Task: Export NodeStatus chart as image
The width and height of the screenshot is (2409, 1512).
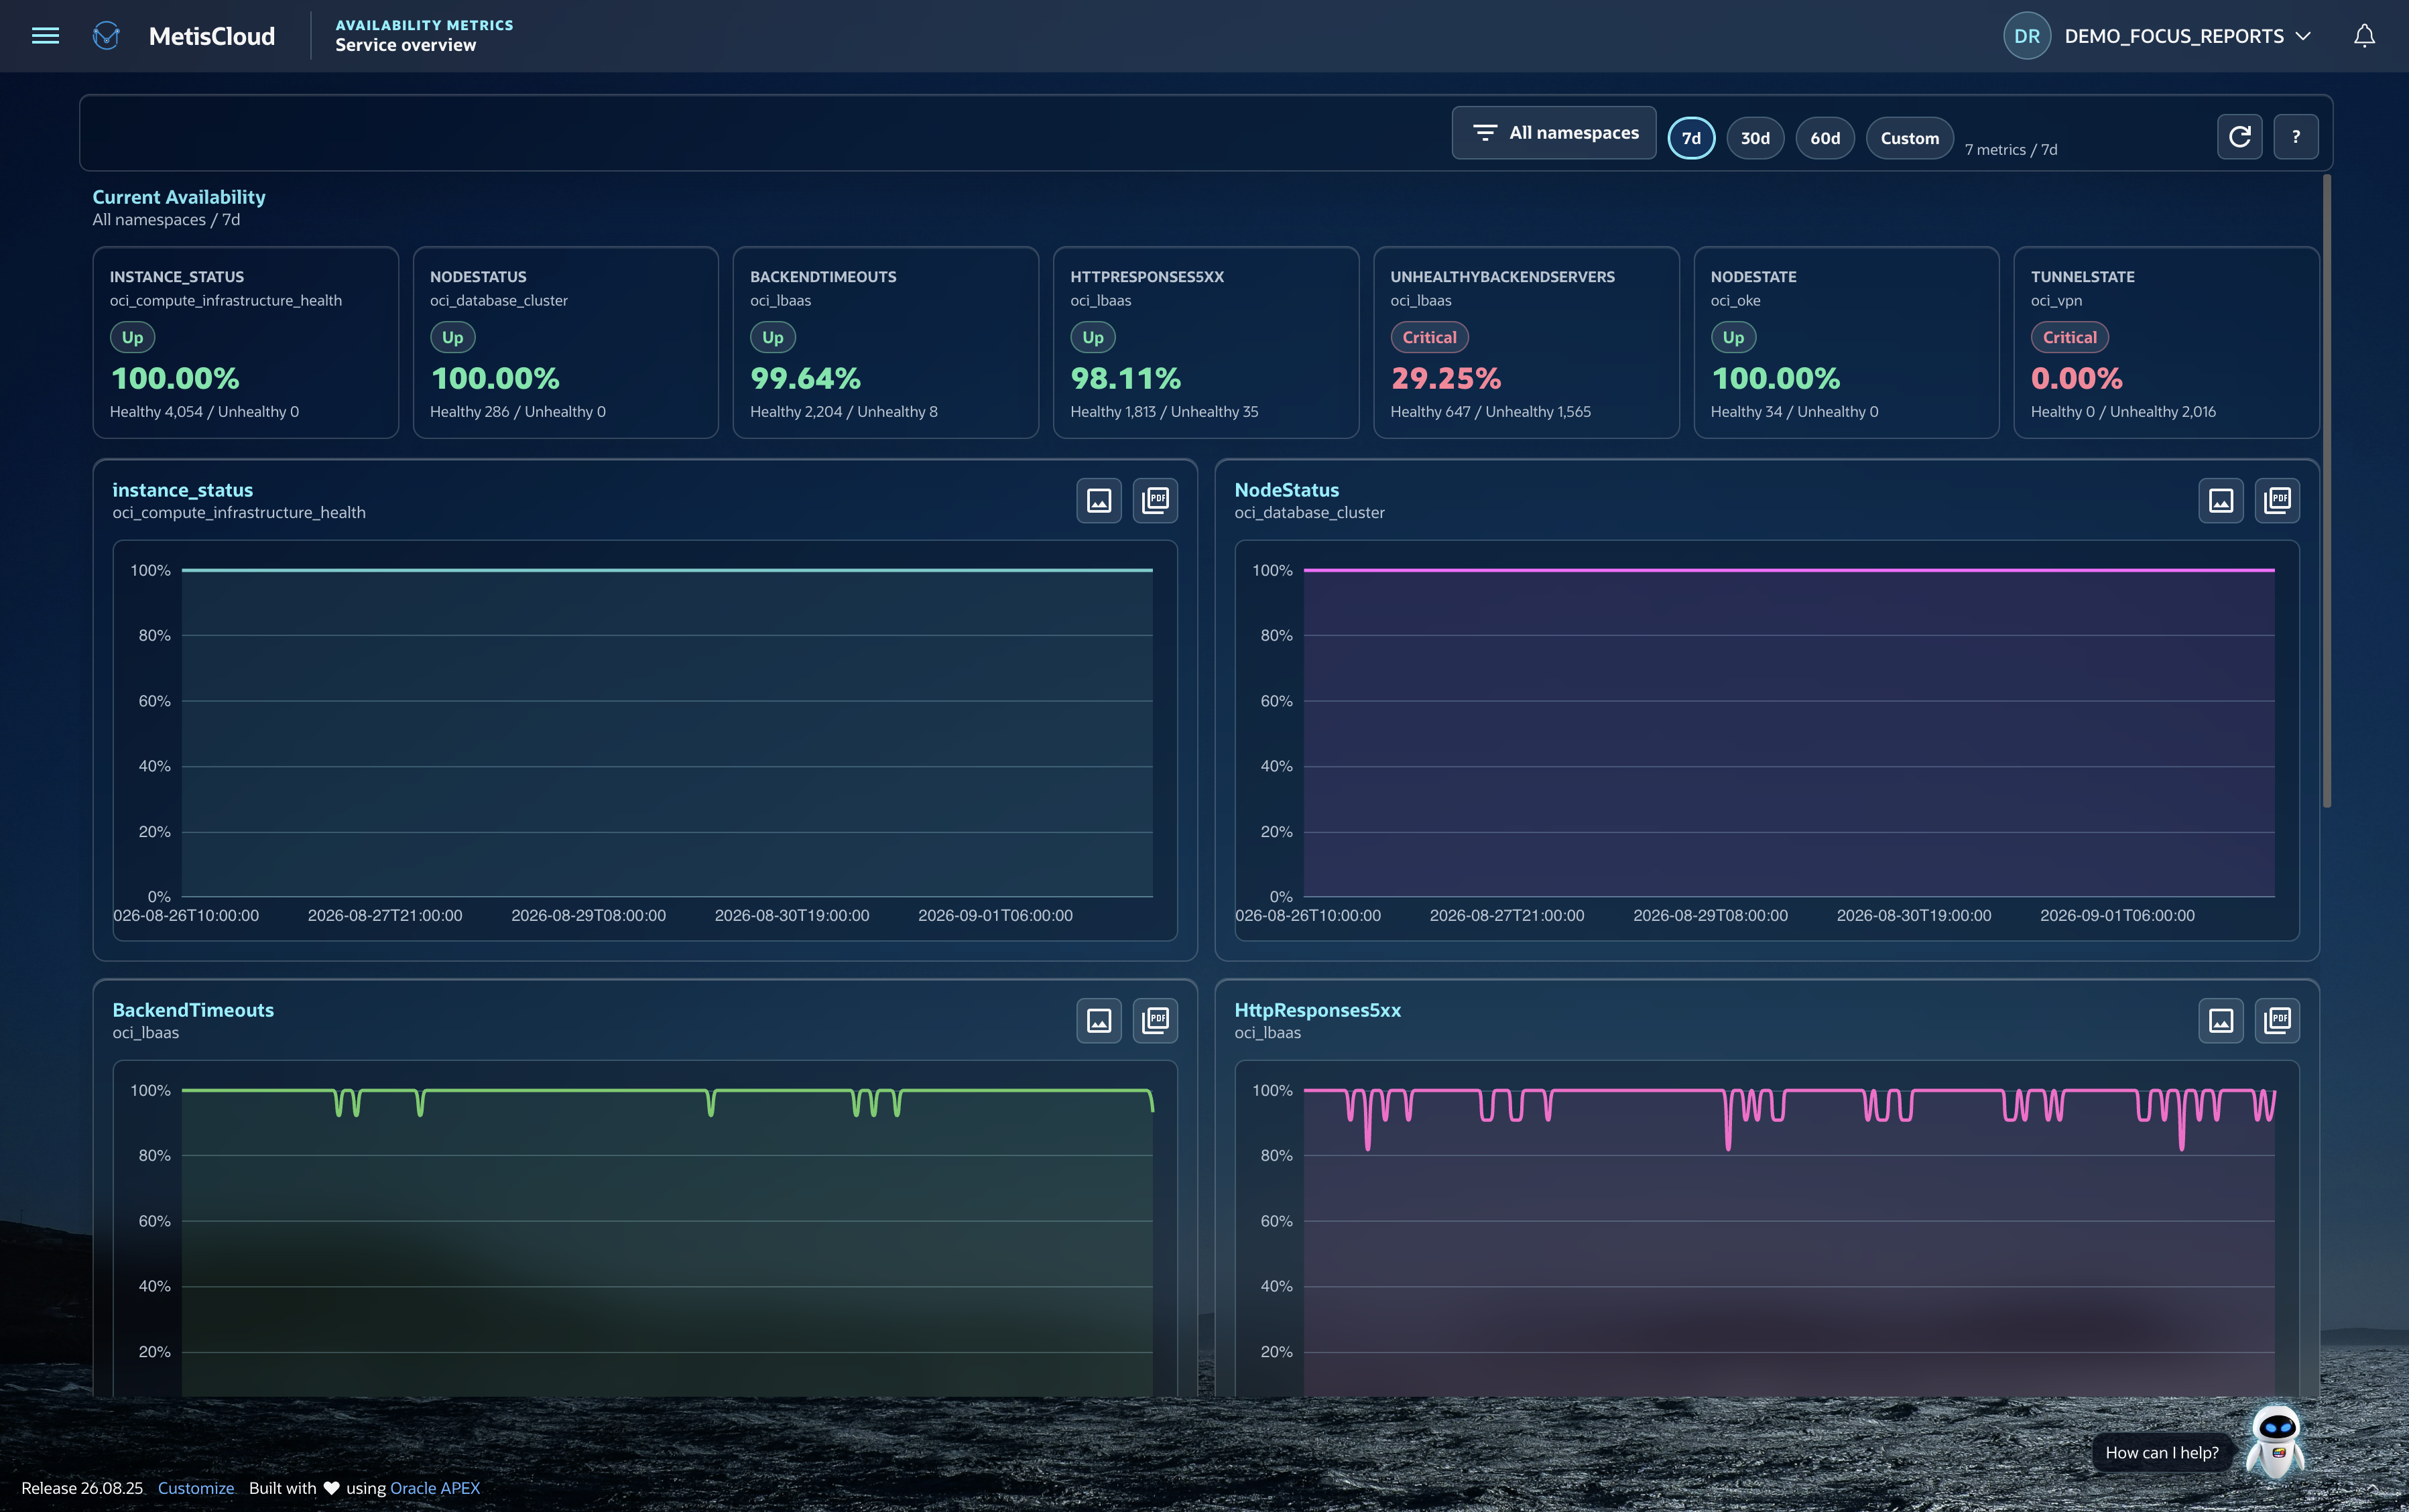Action: coord(2220,500)
